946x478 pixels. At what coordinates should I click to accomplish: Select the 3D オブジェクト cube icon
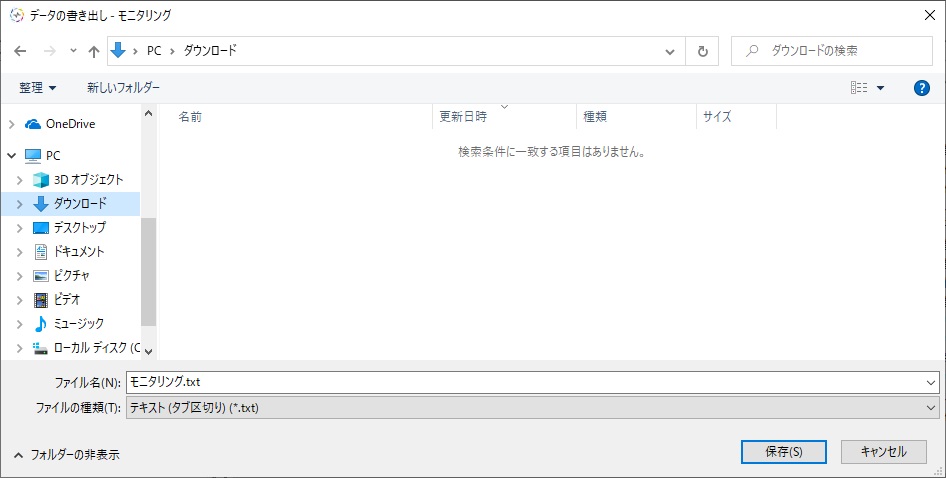[40, 179]
